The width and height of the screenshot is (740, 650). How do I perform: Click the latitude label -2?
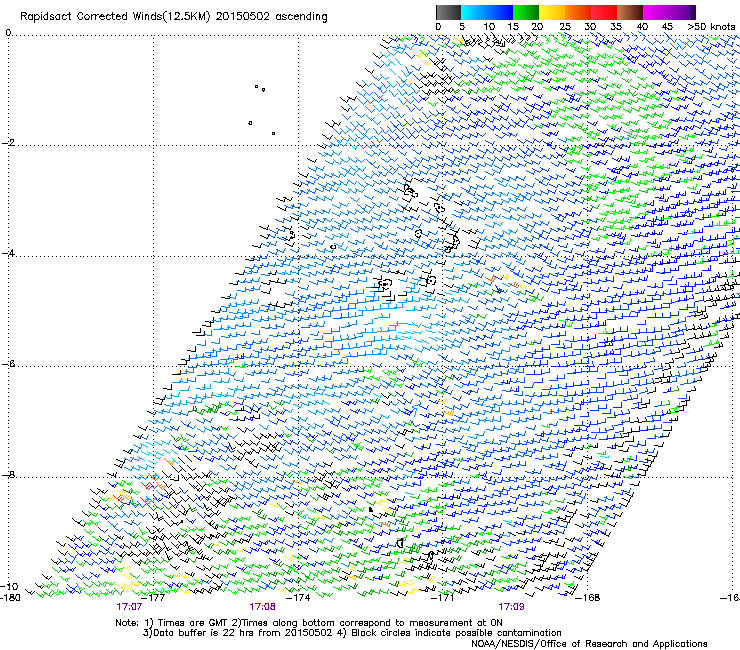tap(8, 143)
